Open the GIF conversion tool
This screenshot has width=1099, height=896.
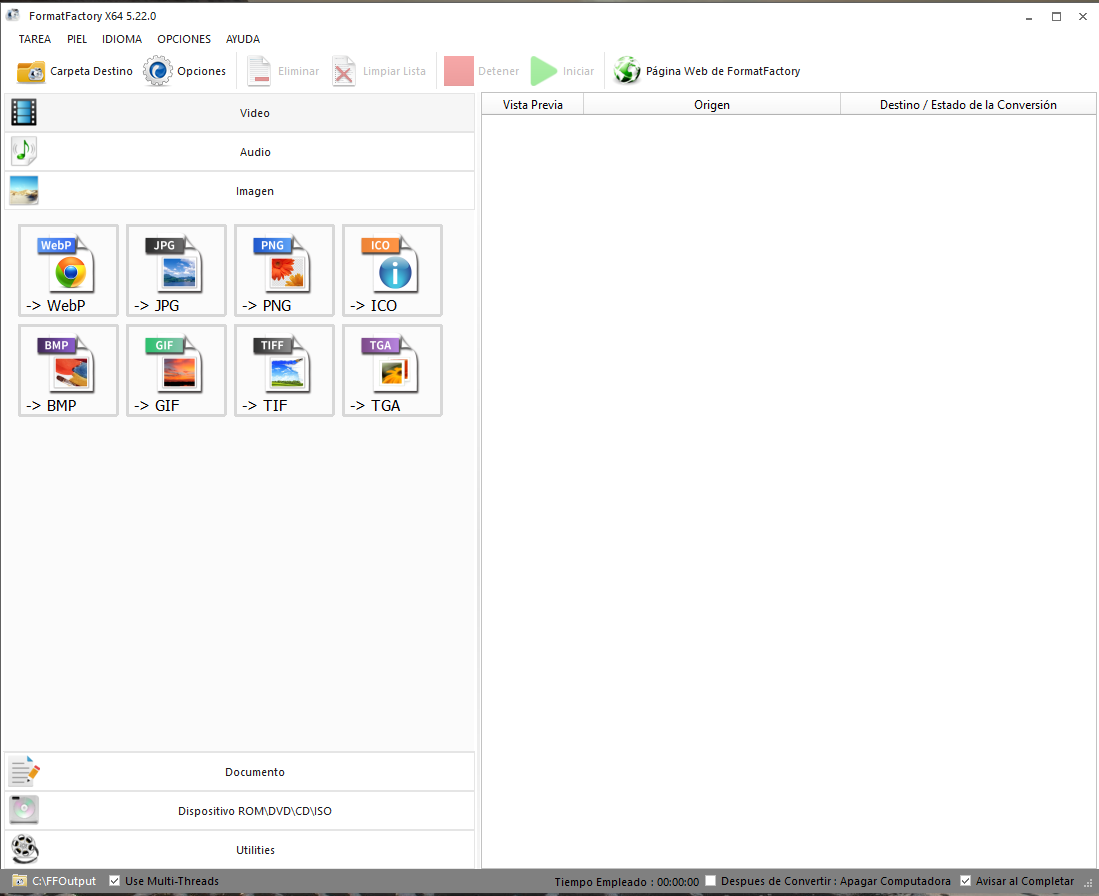[176, 371]
